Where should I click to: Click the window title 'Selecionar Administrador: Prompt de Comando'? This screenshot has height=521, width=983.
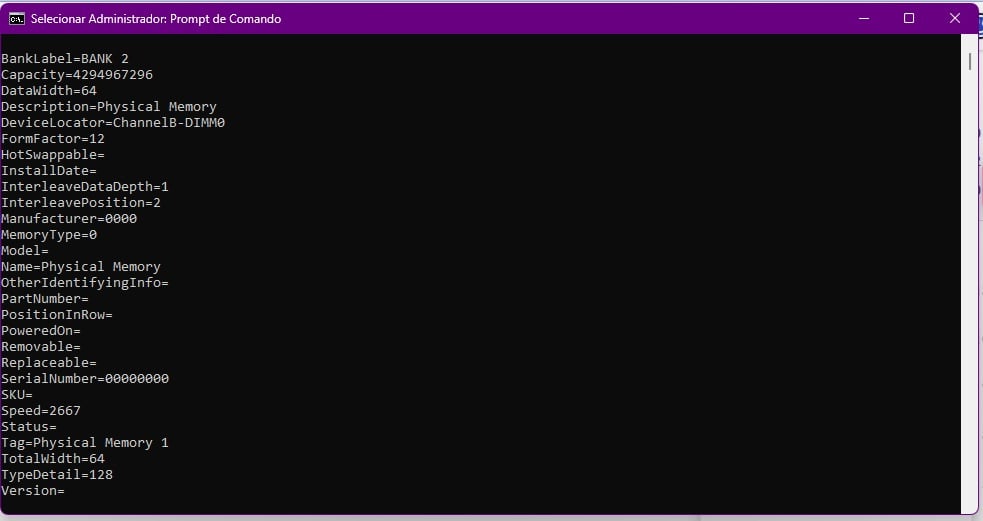click(155, 19)
